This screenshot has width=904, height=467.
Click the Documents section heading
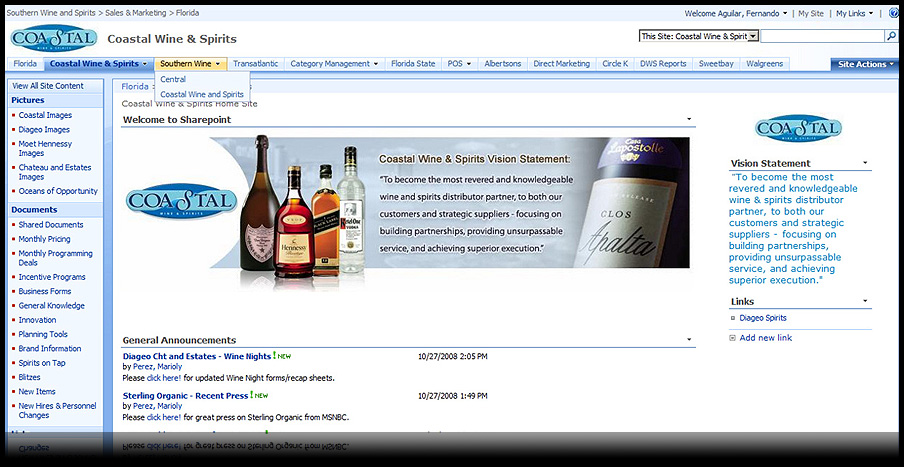[34, 210]
